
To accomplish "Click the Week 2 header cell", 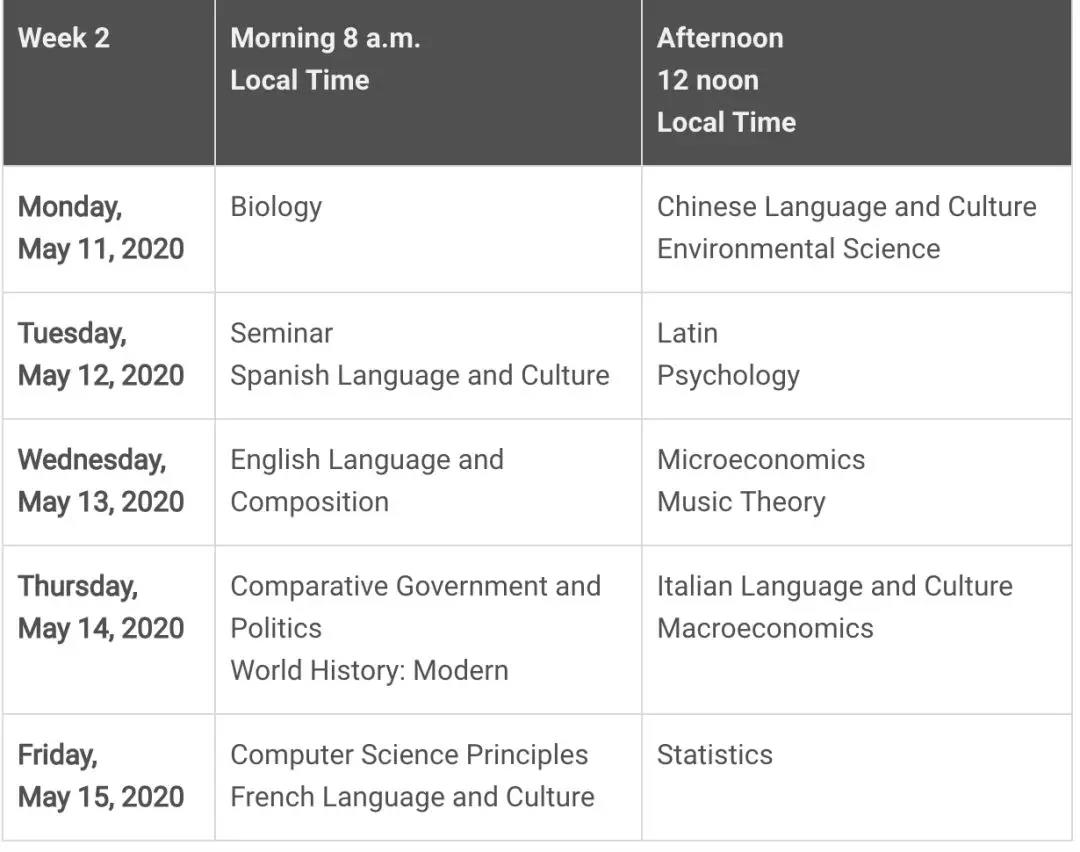I will (64, 39).
